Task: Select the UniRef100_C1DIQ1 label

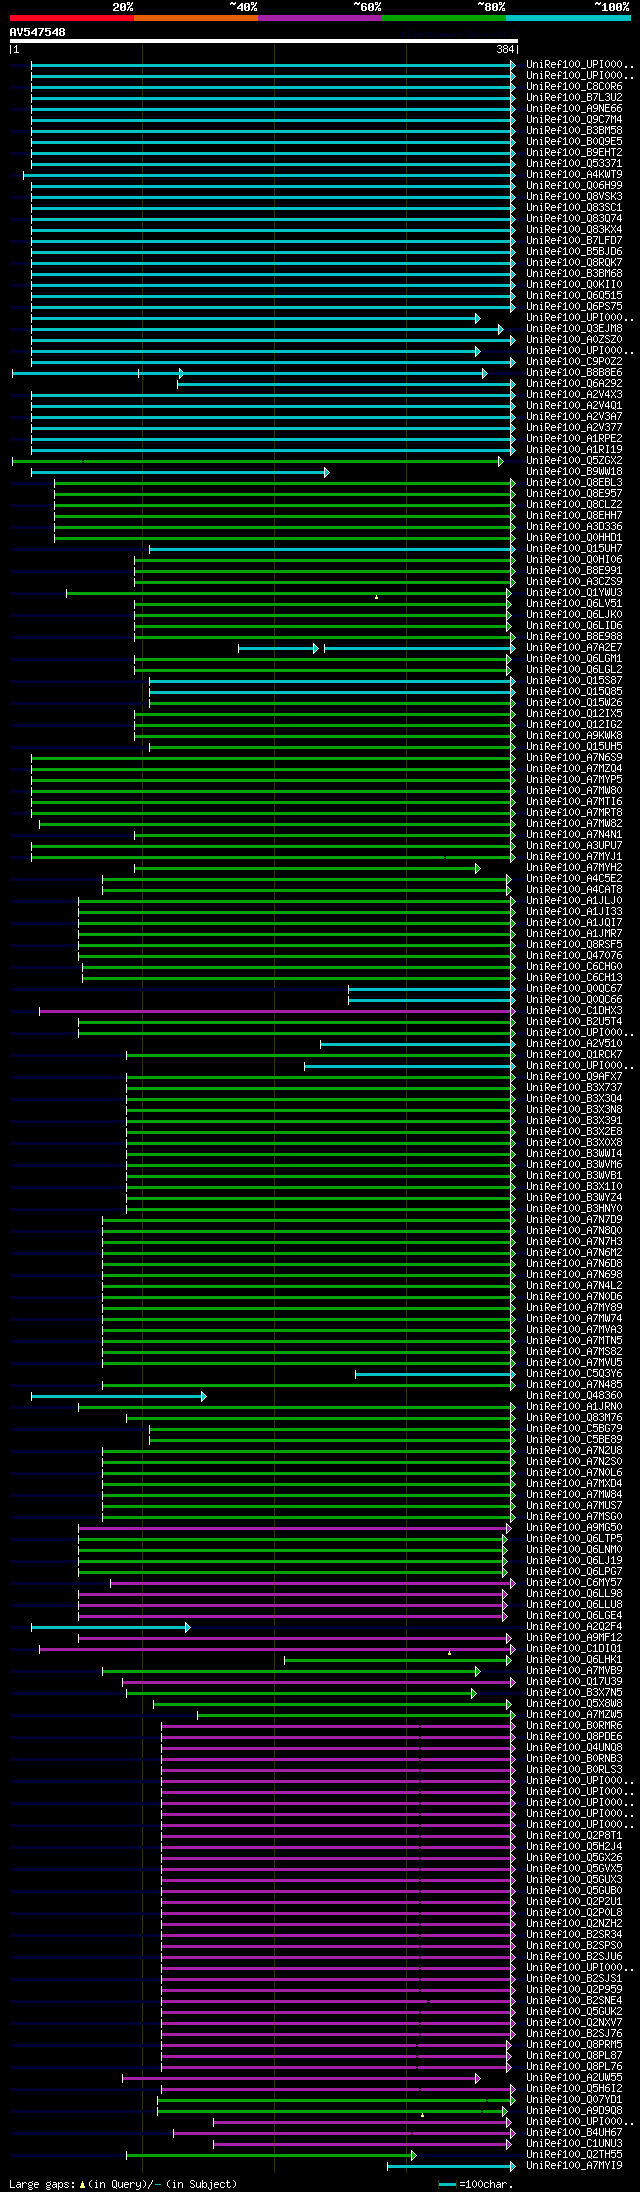Action: 574,1649
